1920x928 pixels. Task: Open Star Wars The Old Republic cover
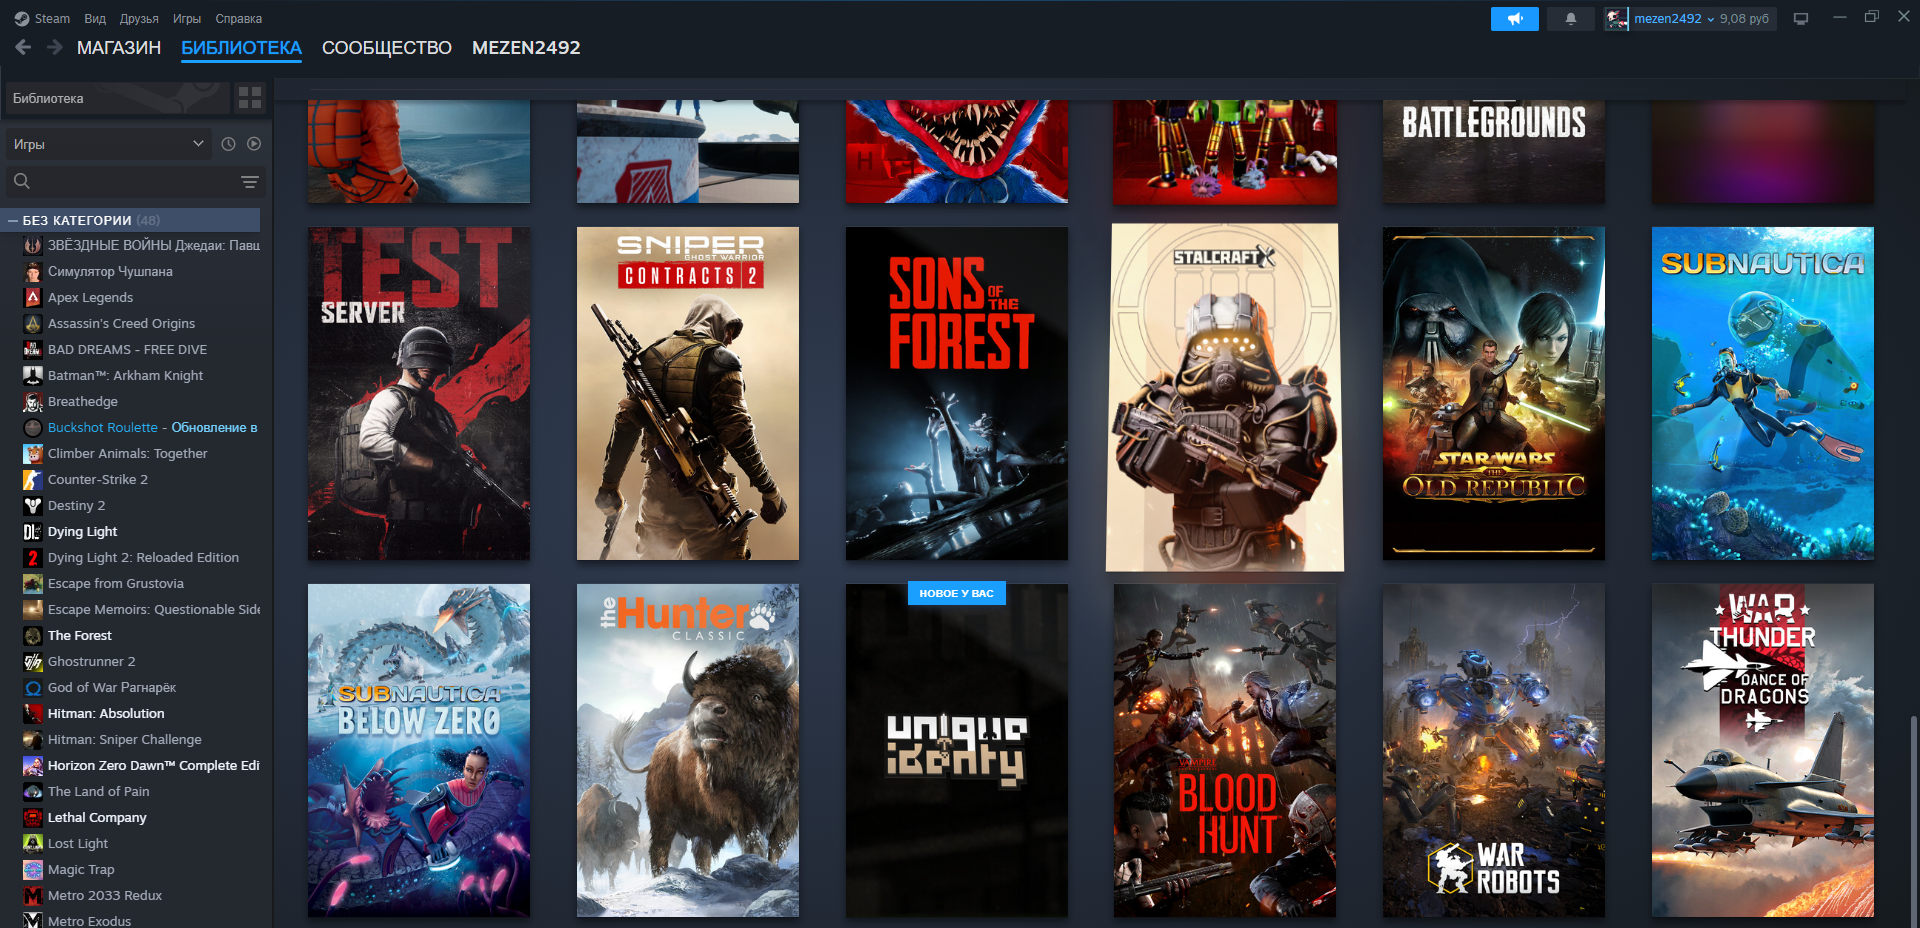click(x=1494, y=393)
